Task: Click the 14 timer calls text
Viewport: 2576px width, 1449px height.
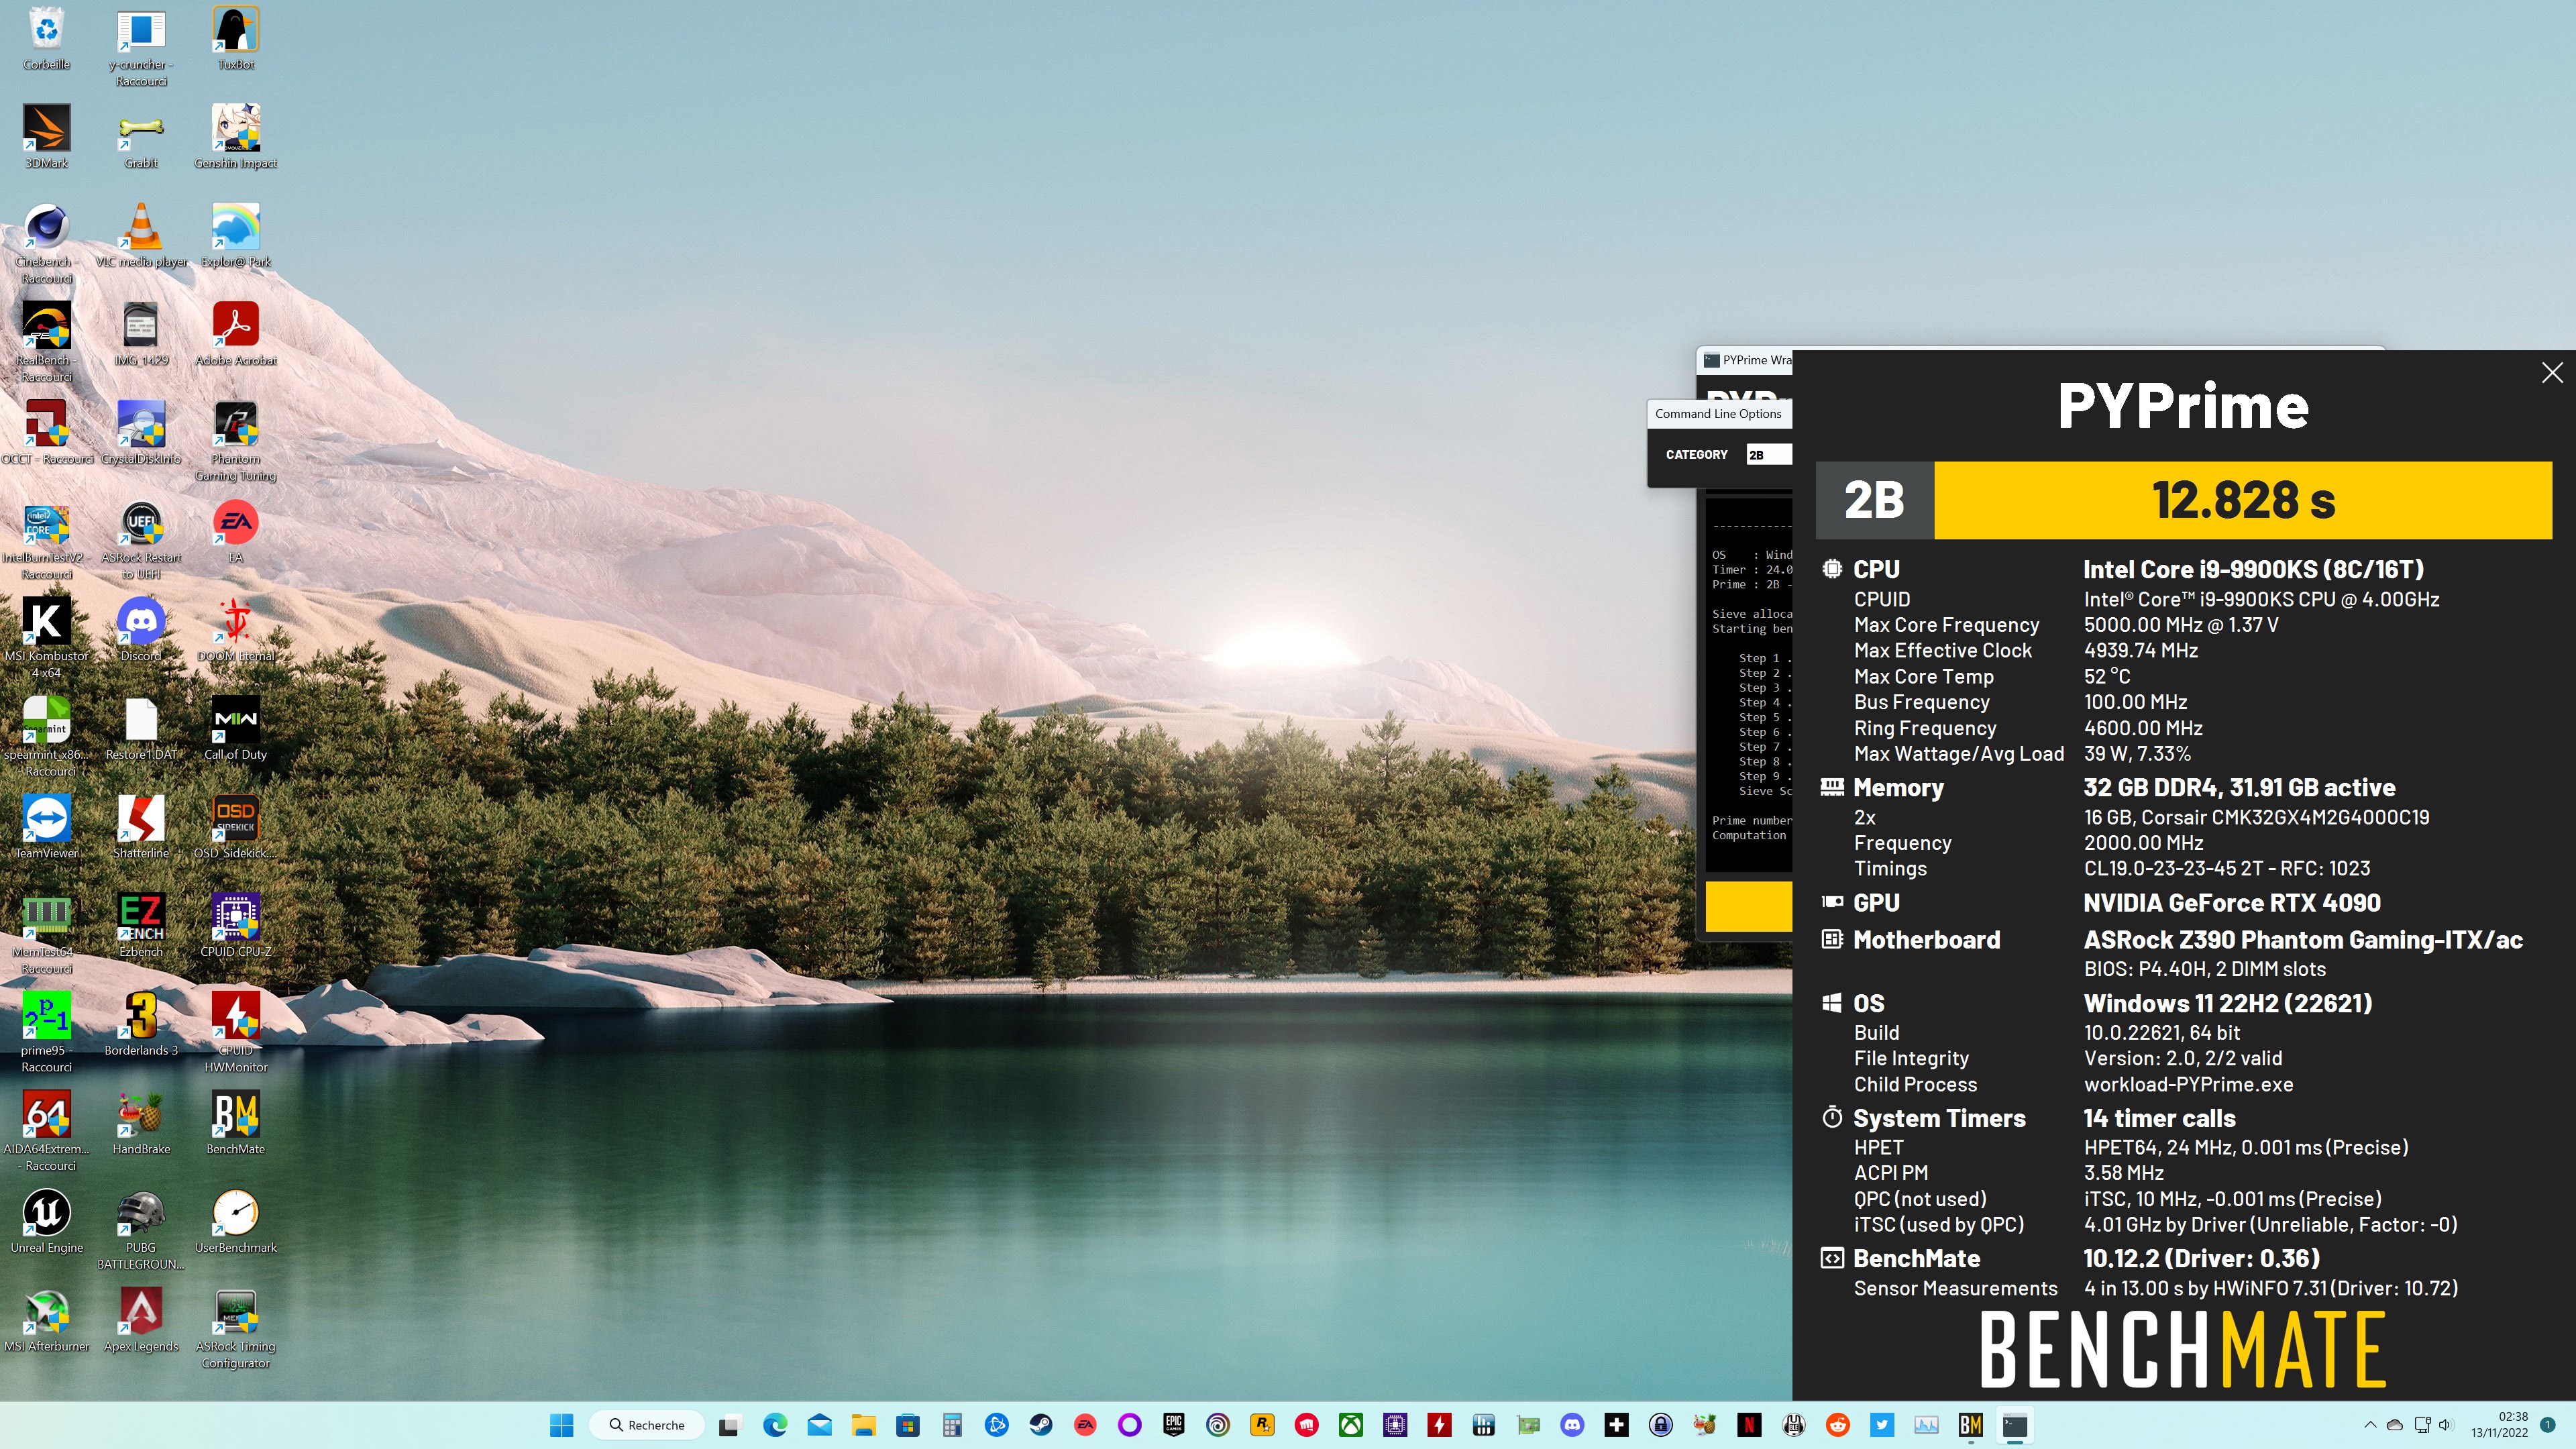Action: pyautogui.click(x=2159, y=1118)
